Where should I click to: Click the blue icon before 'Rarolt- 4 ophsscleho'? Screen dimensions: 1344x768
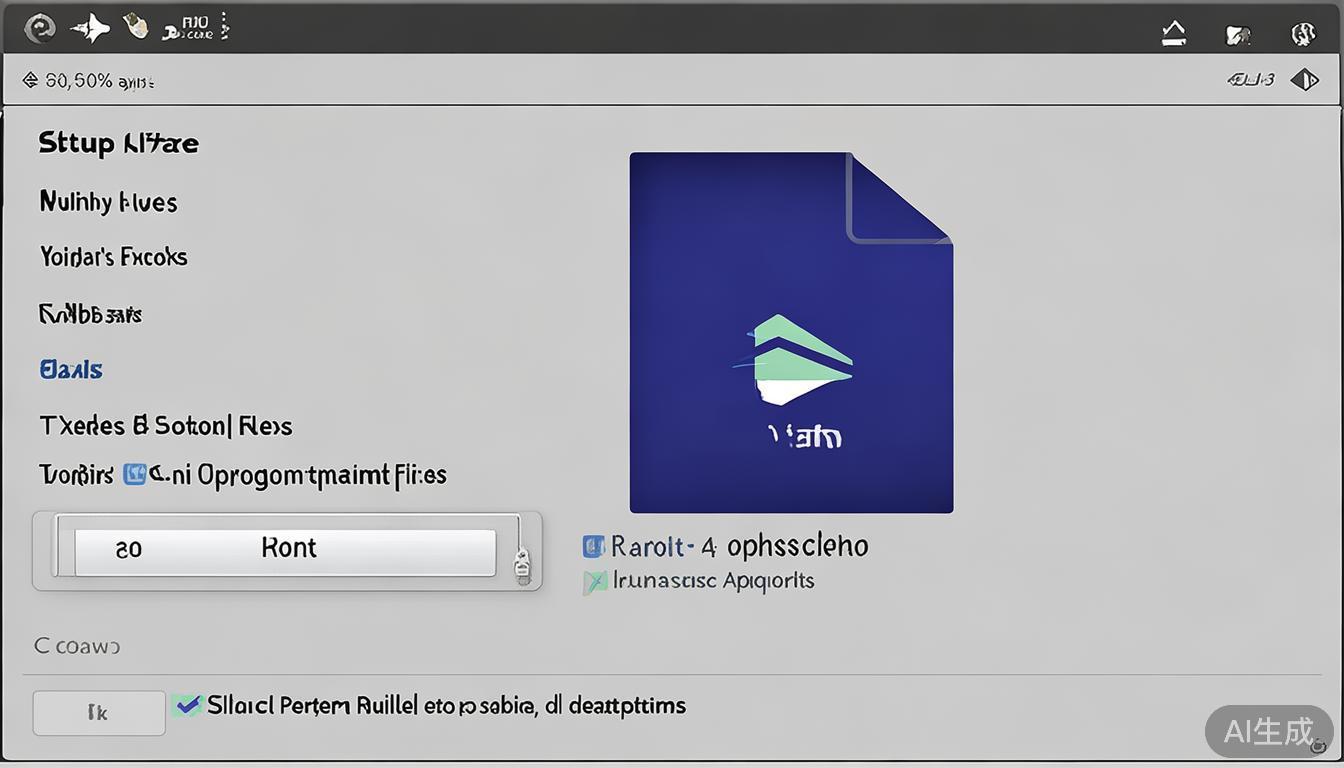[x=594, y=546]
